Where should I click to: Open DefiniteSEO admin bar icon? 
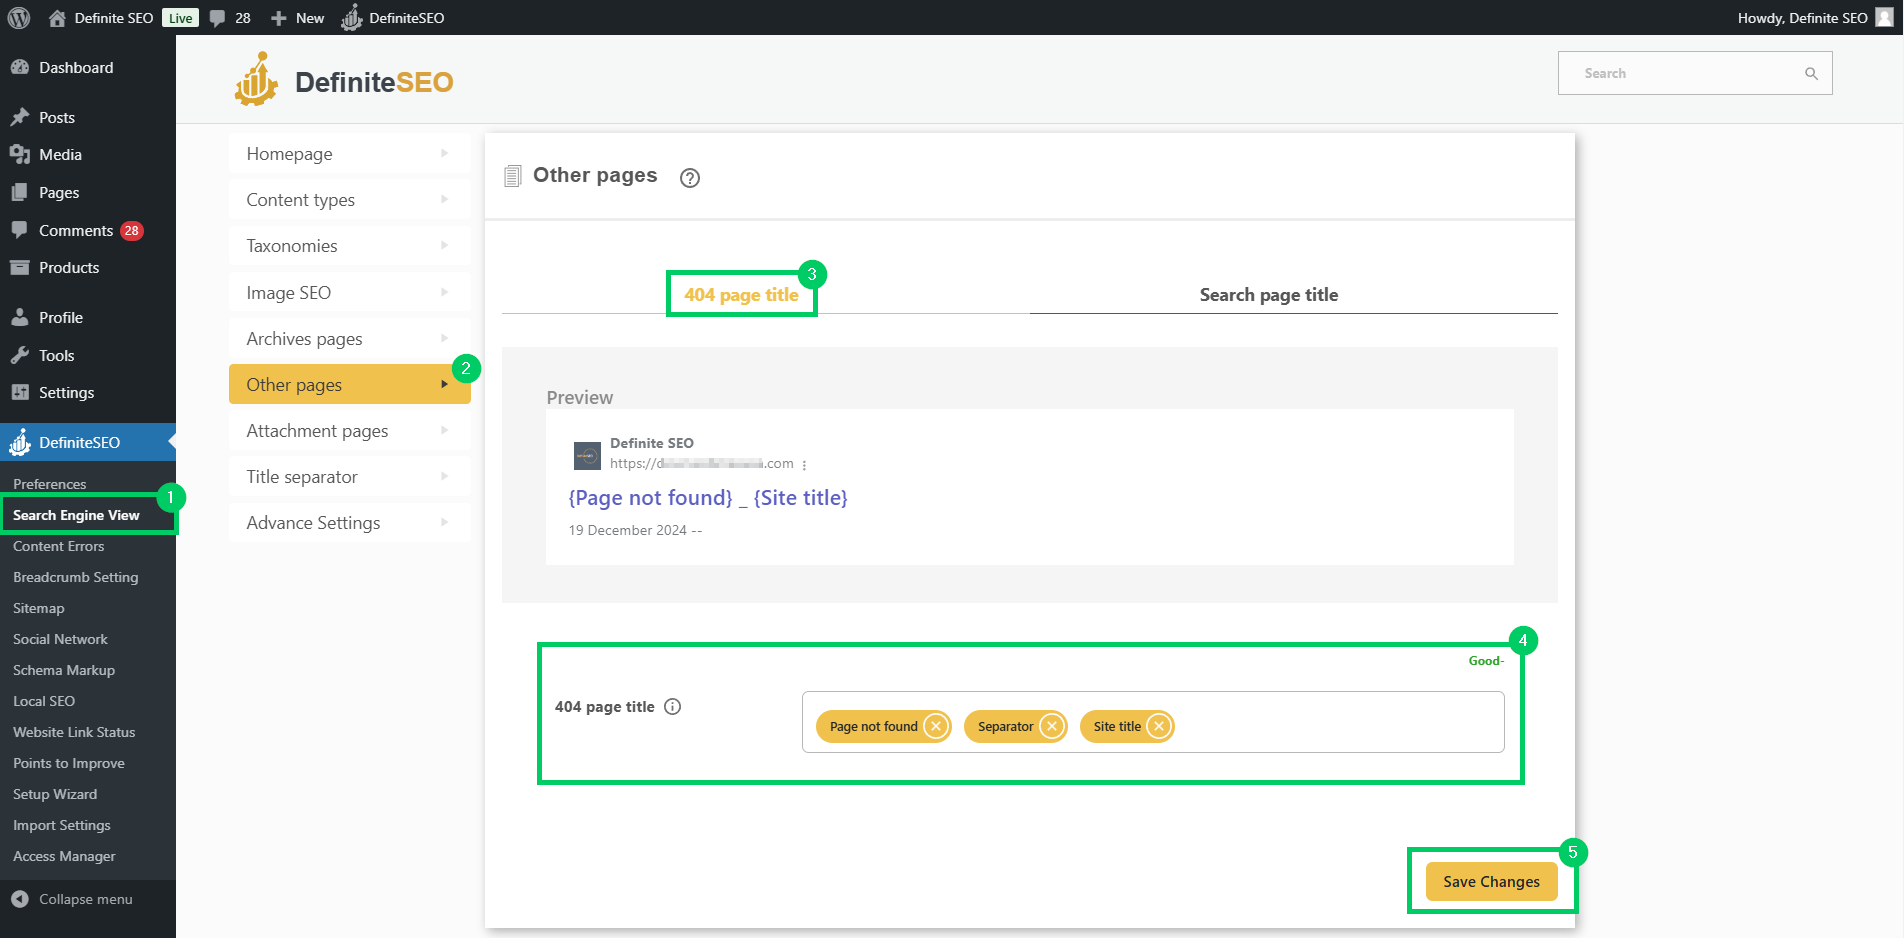pos(352,18)
